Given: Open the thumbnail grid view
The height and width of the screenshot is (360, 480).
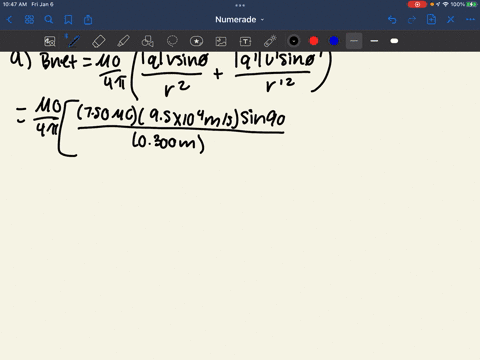Looking at the screenshot, I should tap(29, 20).
